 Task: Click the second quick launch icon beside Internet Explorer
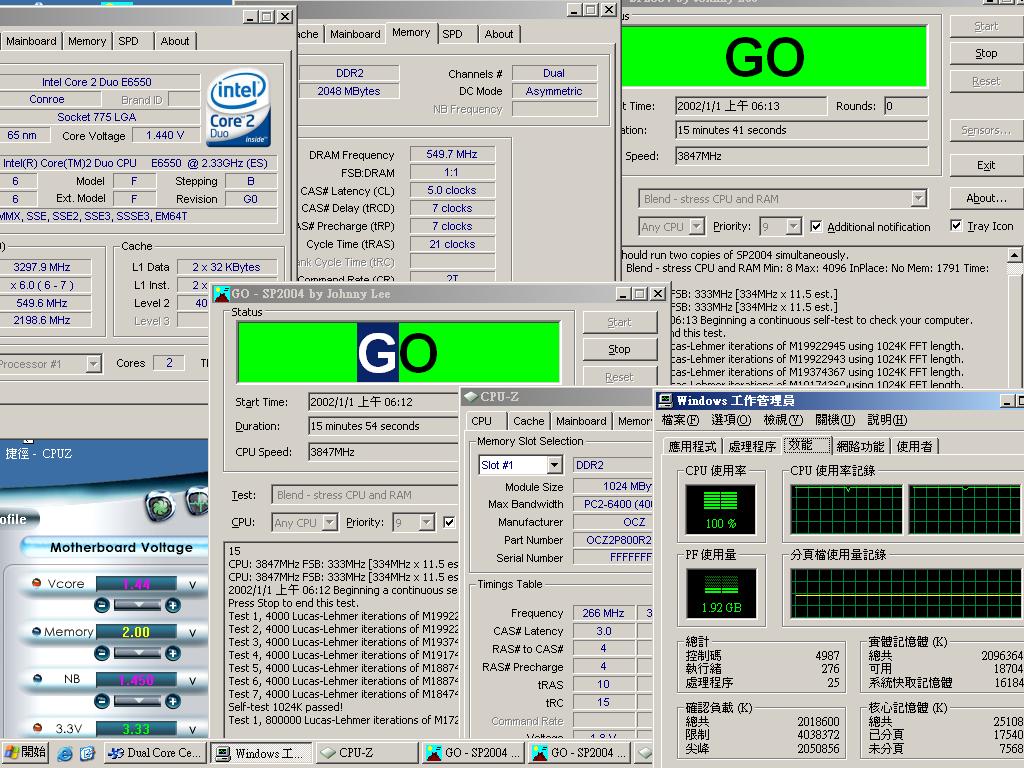click(x=87, y=754)
